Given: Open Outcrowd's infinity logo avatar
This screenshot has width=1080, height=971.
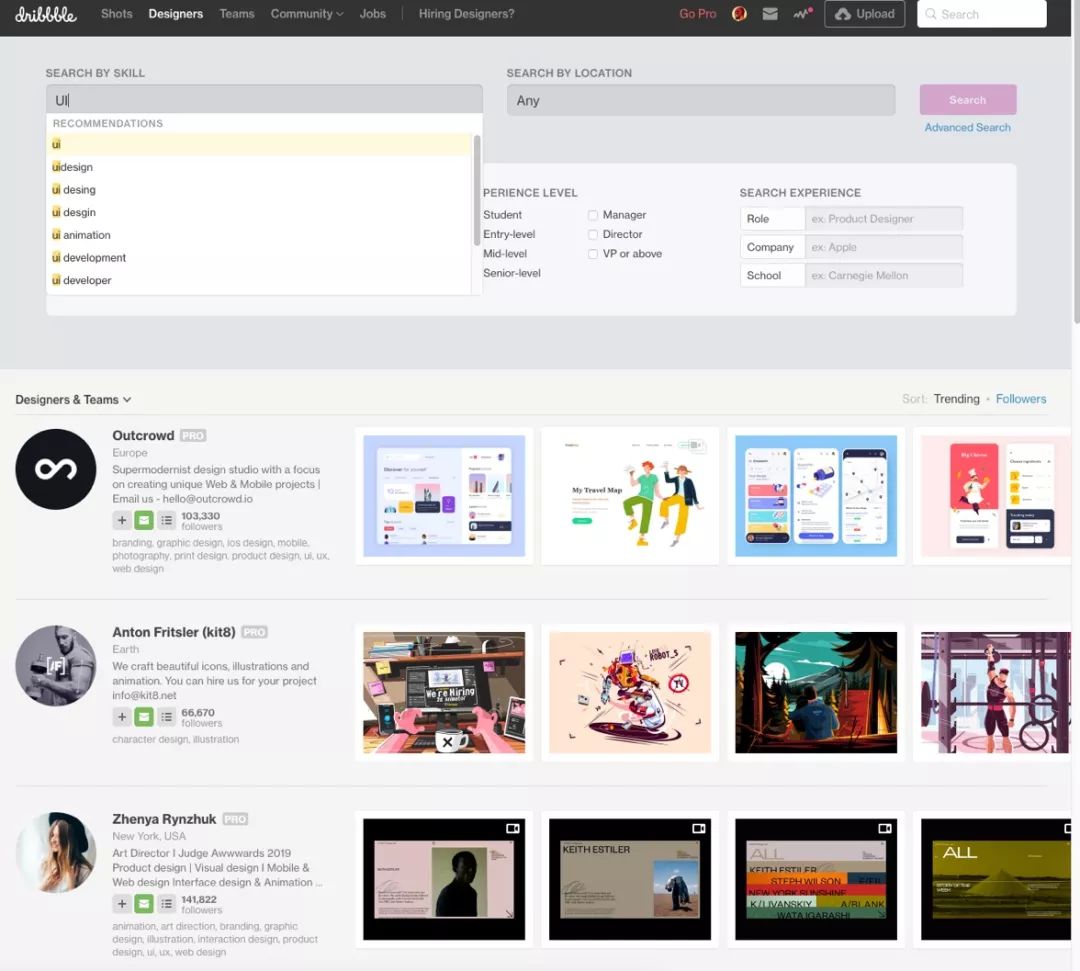Looking at the screenshot, I should click(x=56, y=469).
